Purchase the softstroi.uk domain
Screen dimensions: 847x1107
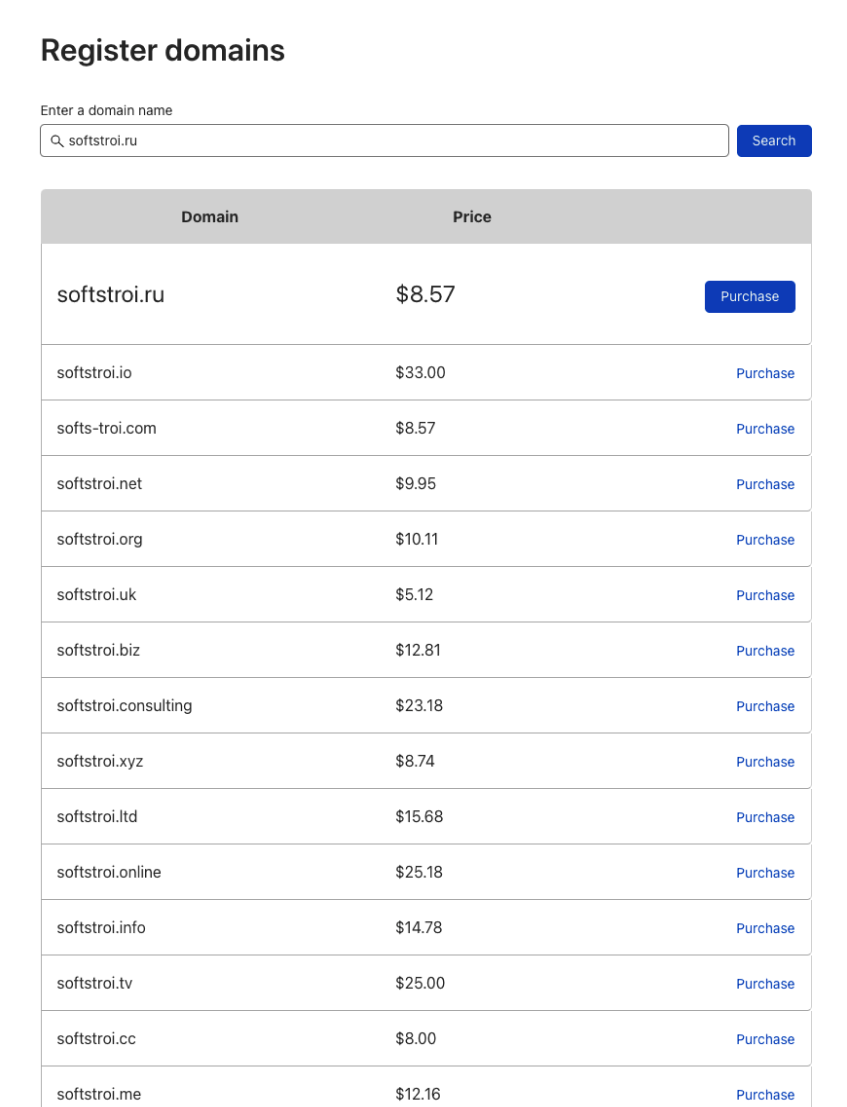(x=765, y=596)
